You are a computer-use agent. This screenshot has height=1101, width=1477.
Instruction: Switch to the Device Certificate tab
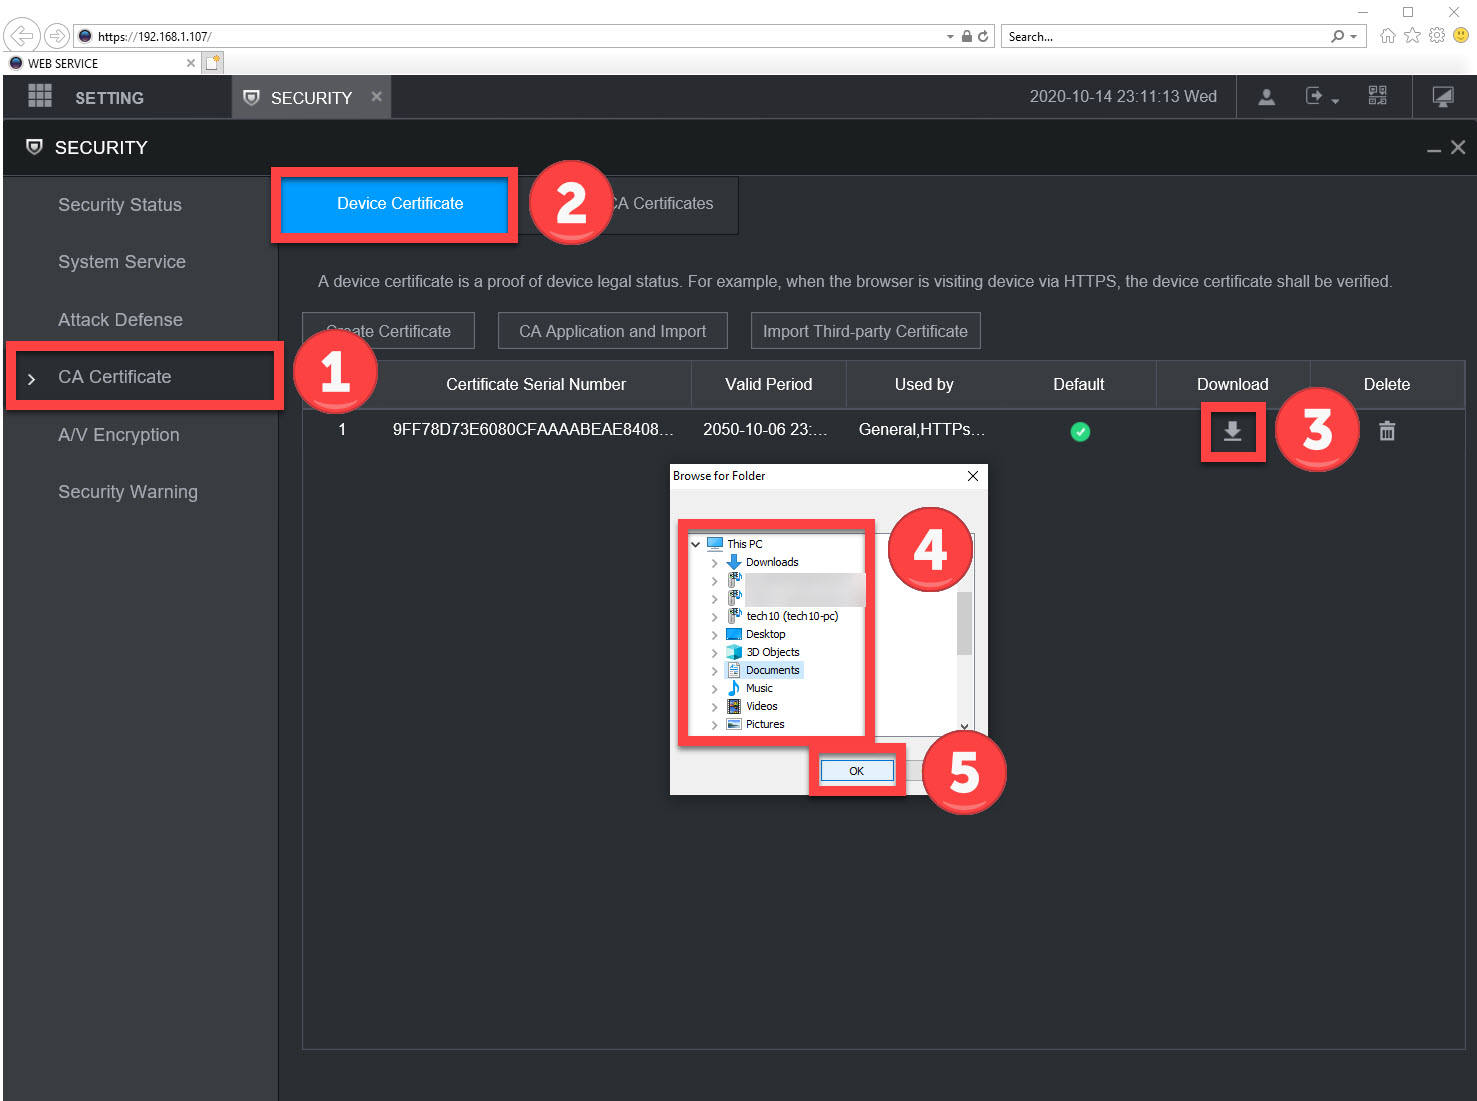tap(399, 204)
